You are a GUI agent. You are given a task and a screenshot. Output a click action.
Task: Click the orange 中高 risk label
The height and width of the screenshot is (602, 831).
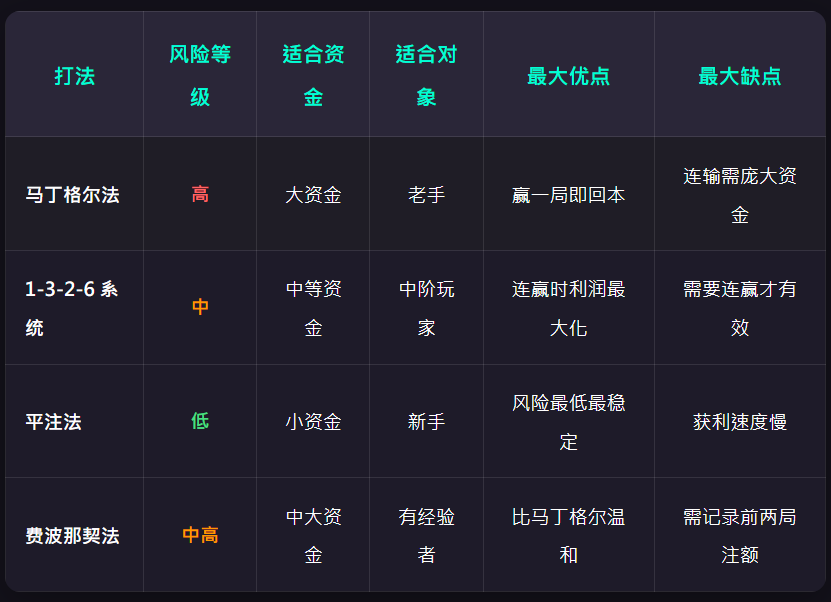pyautogui.click(x=200, y=536)
